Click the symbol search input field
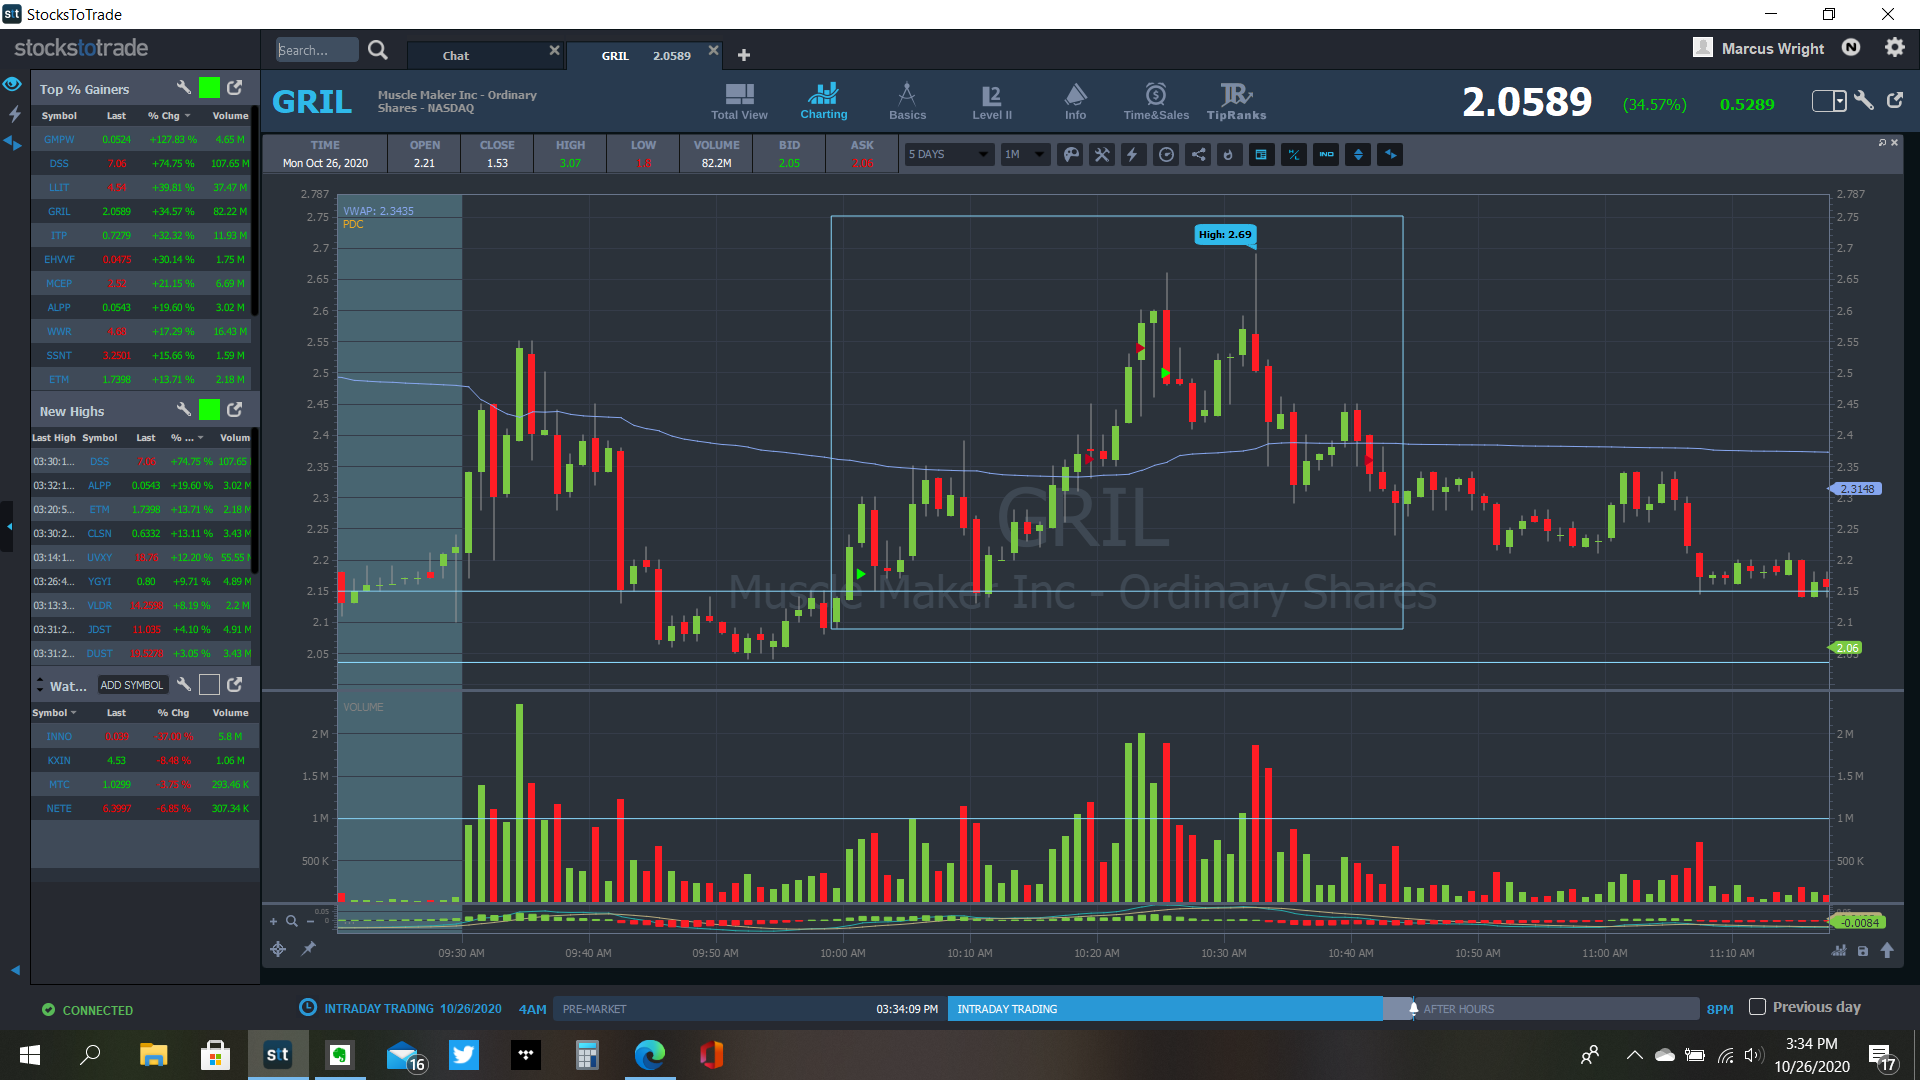Image resolution: width=1920 pixels, height=1080 pixels. (x=316, y=50)
